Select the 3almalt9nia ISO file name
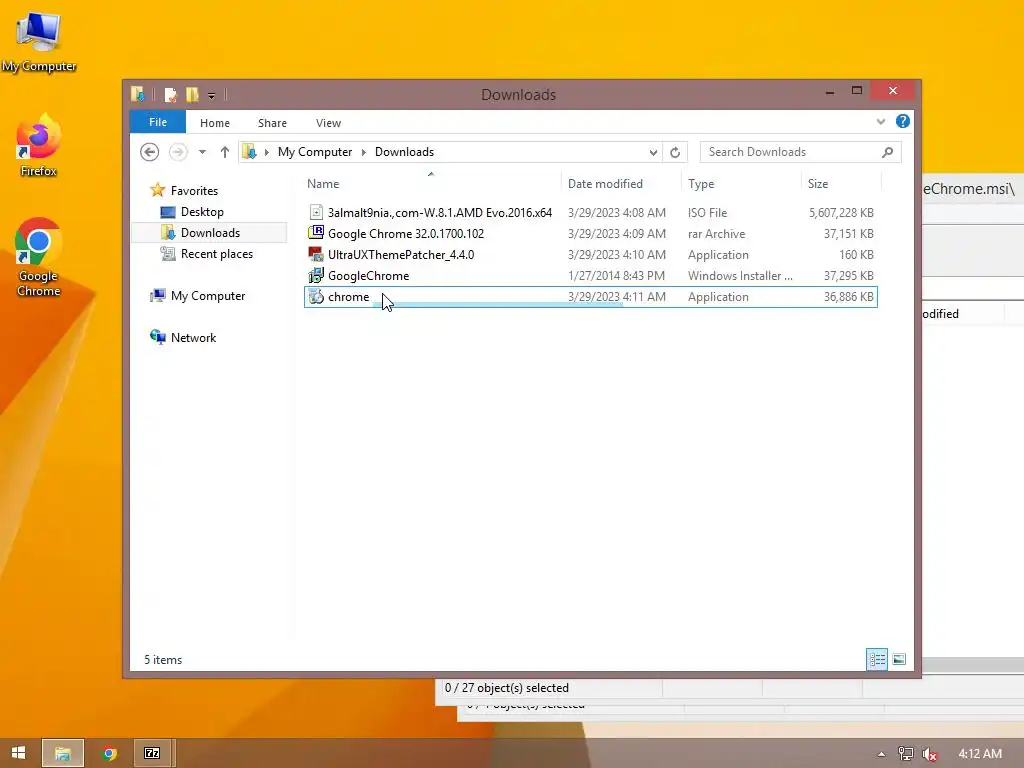Screen dimensions: 1024x768 [x=440, y=212]
